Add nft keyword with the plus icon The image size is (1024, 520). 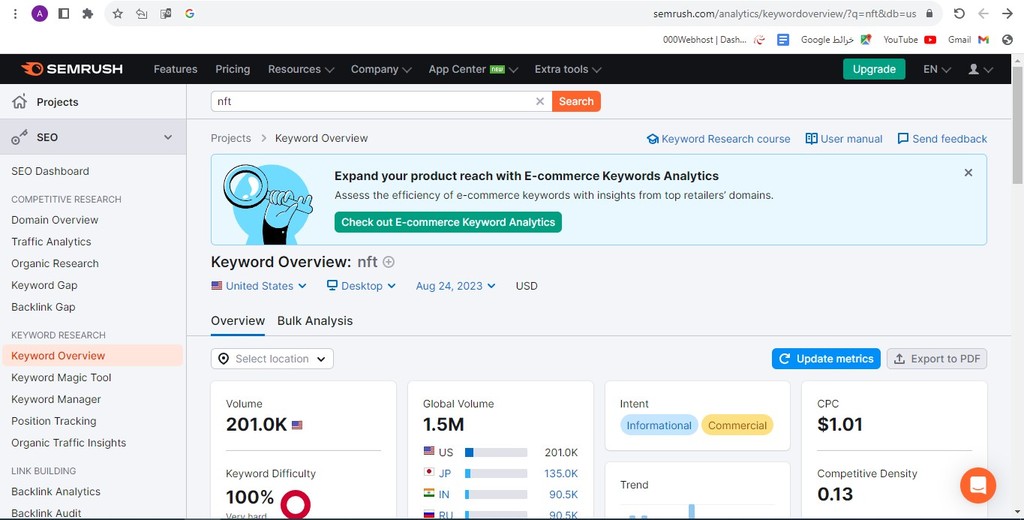click(389, 262)
